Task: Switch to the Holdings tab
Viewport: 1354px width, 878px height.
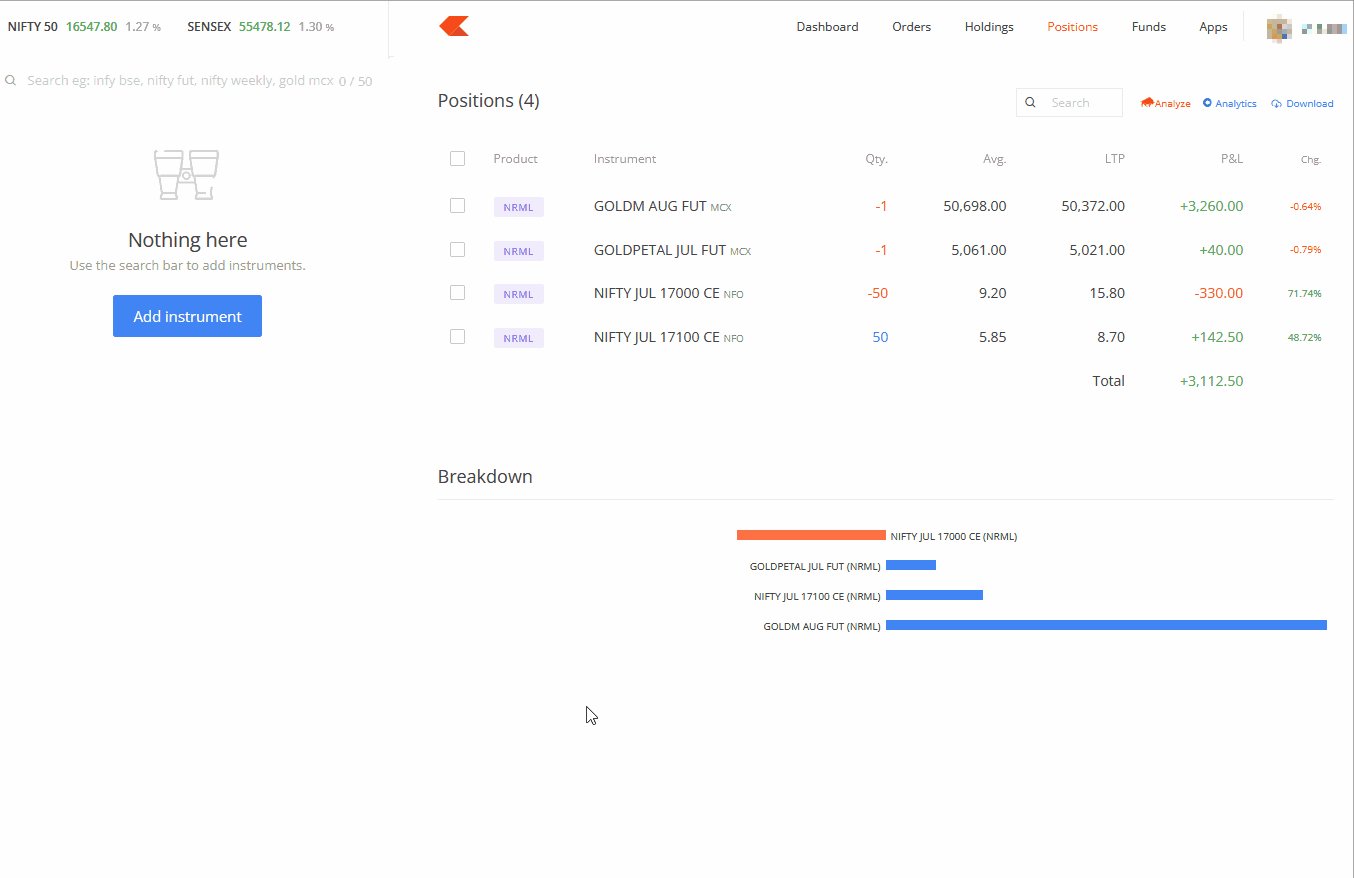Action: (988, 27)
